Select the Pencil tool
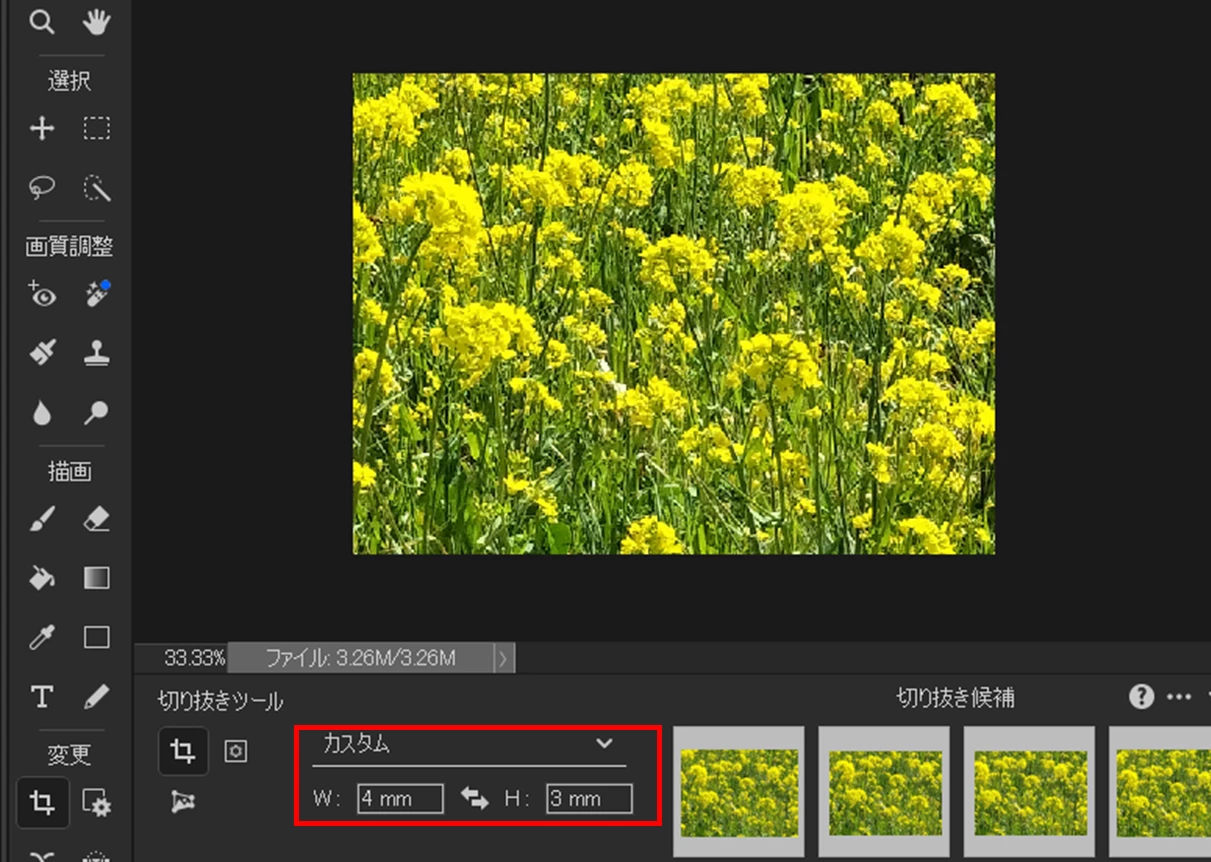Image resolution: width=1211 pixels, height=862 pixels. tap(96, 696)
